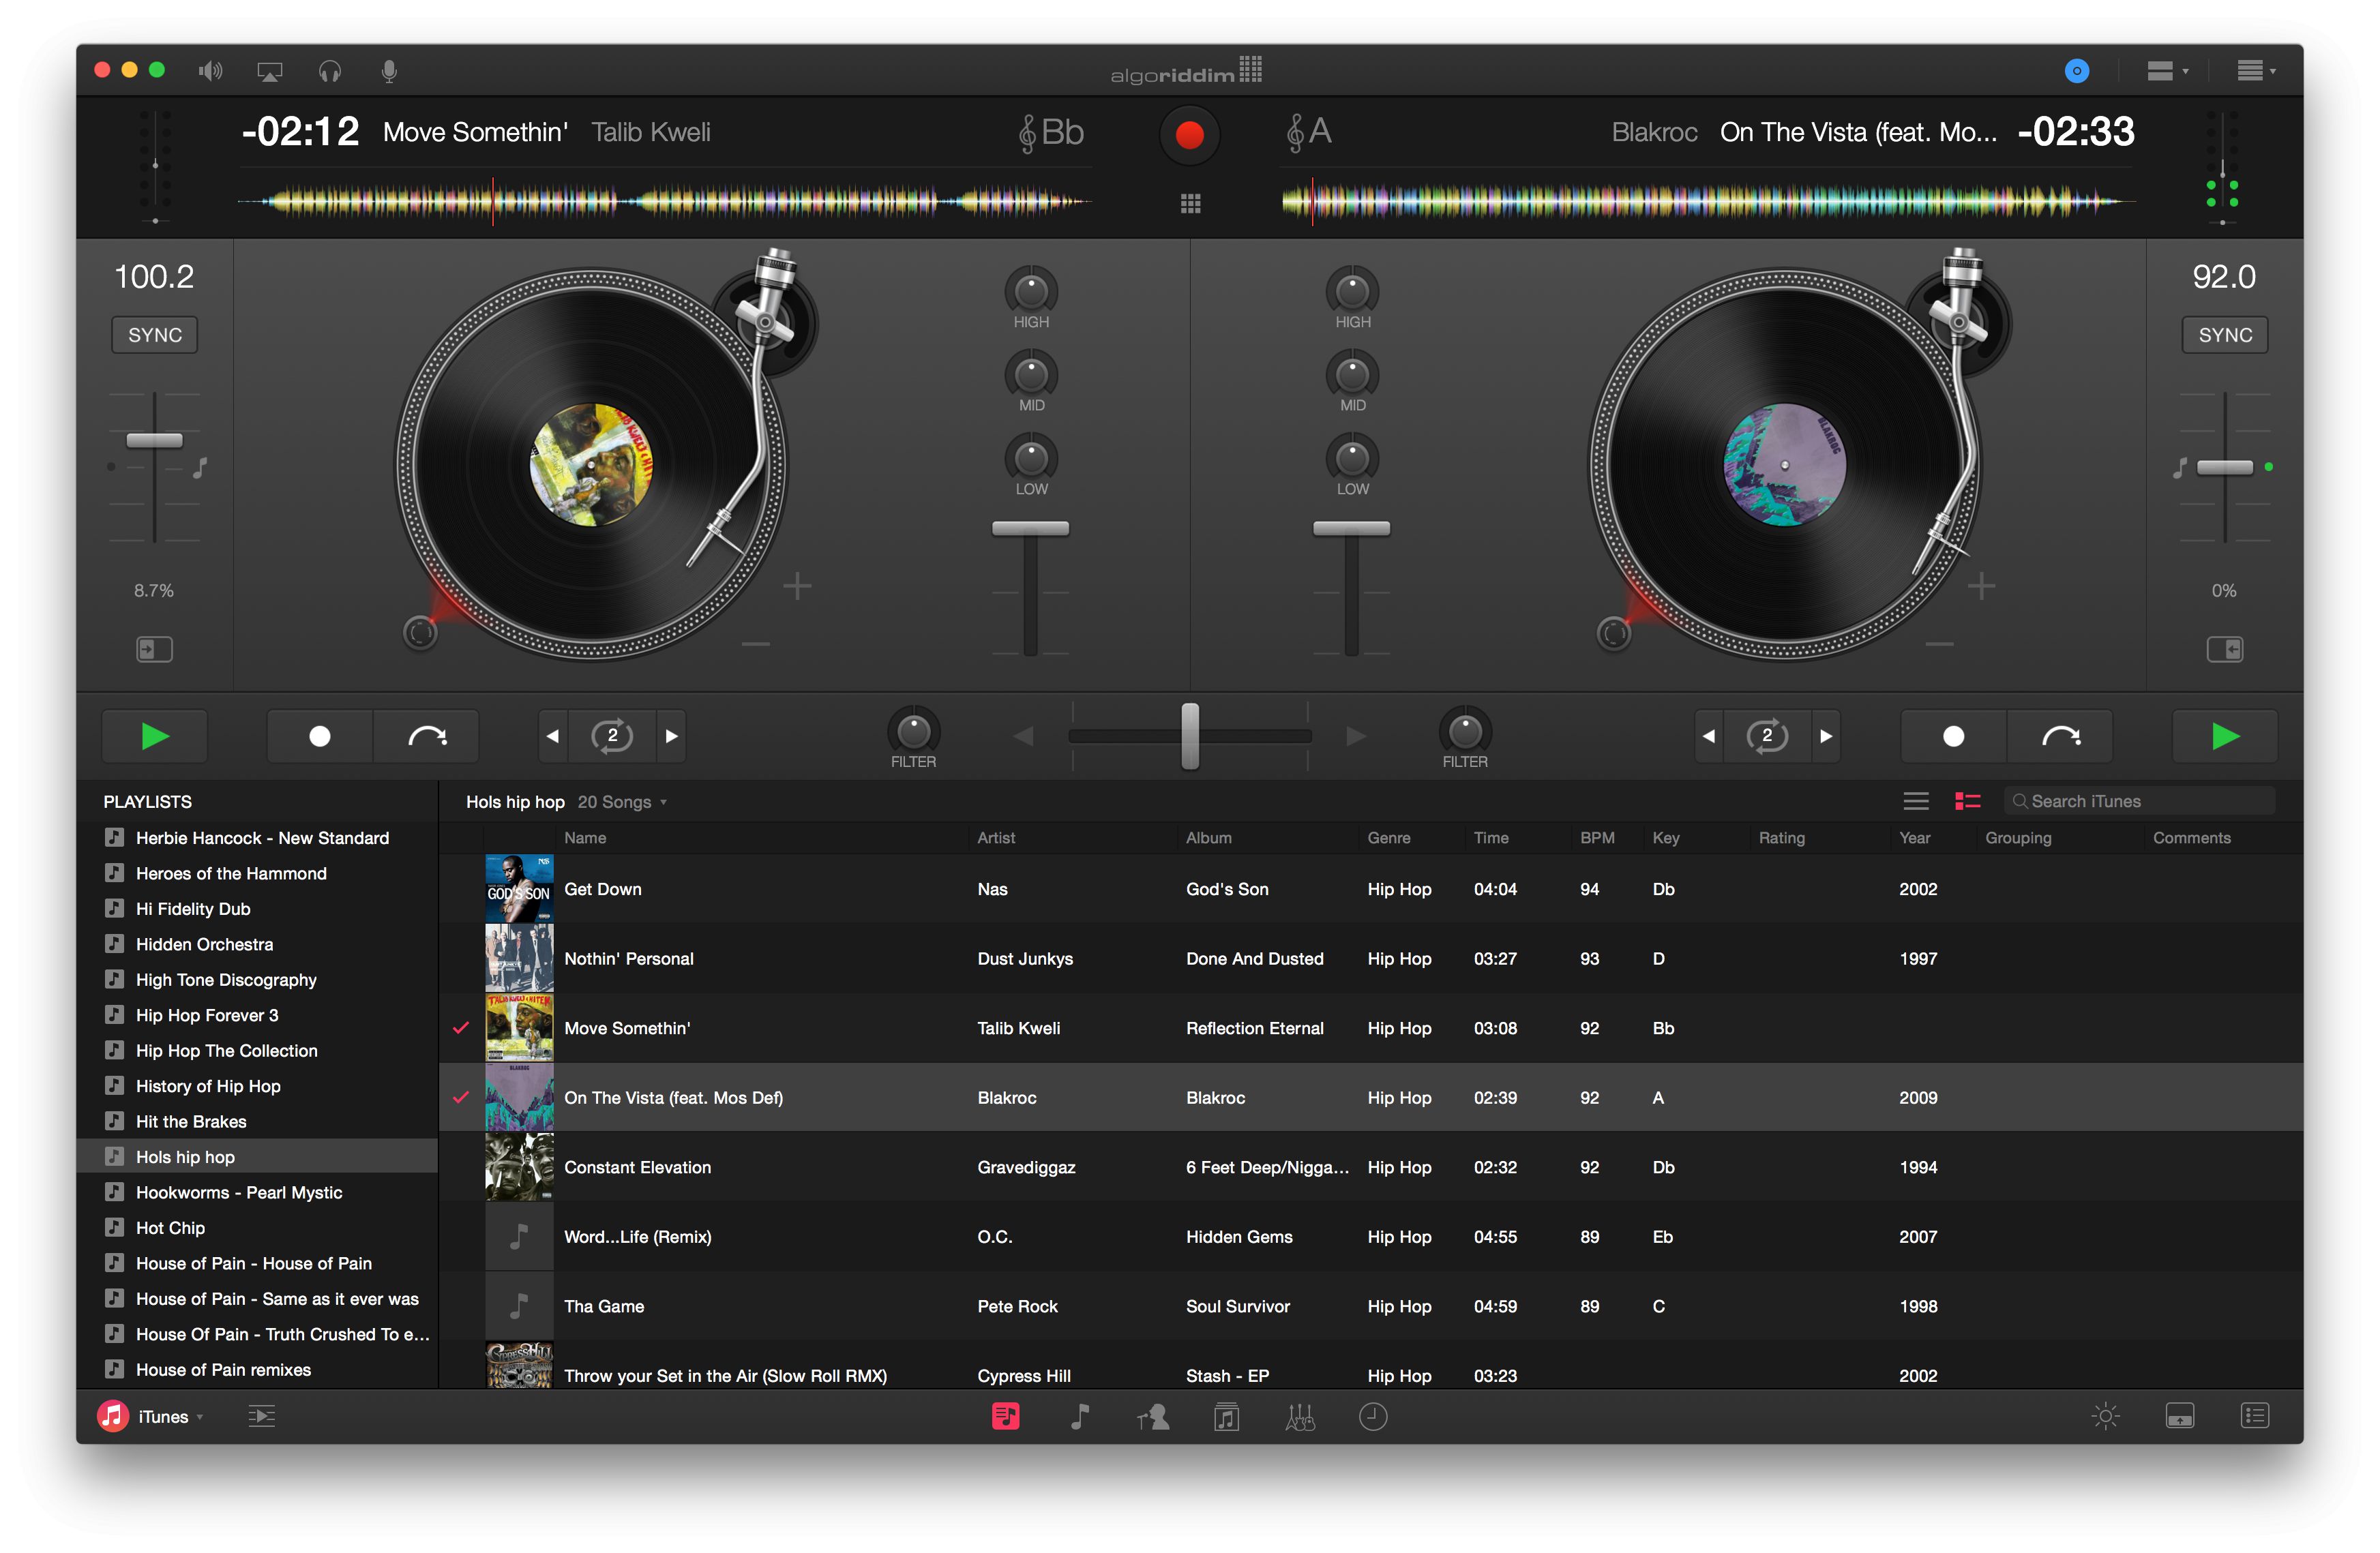Viewport: 2380px width, 1553px height.
Task: Click the microphone icon in title bar
Action: click(390, 71)
